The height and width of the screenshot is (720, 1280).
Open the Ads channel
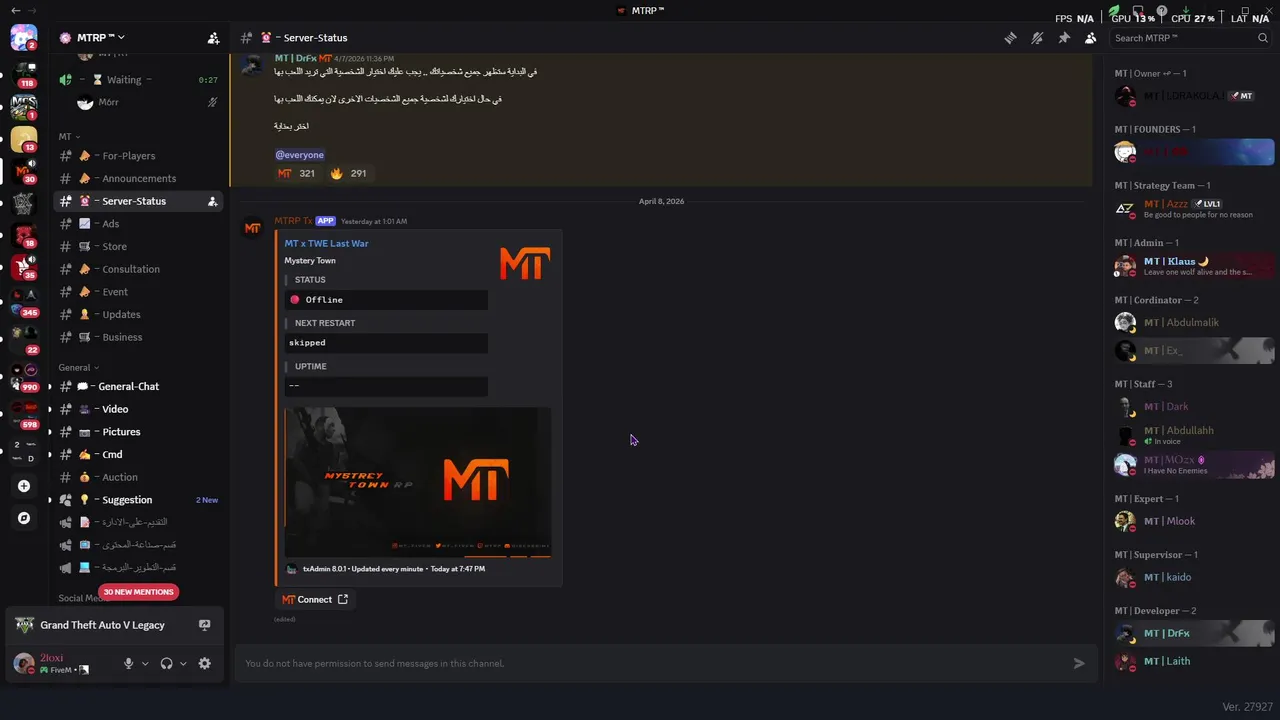coord(138,224)
